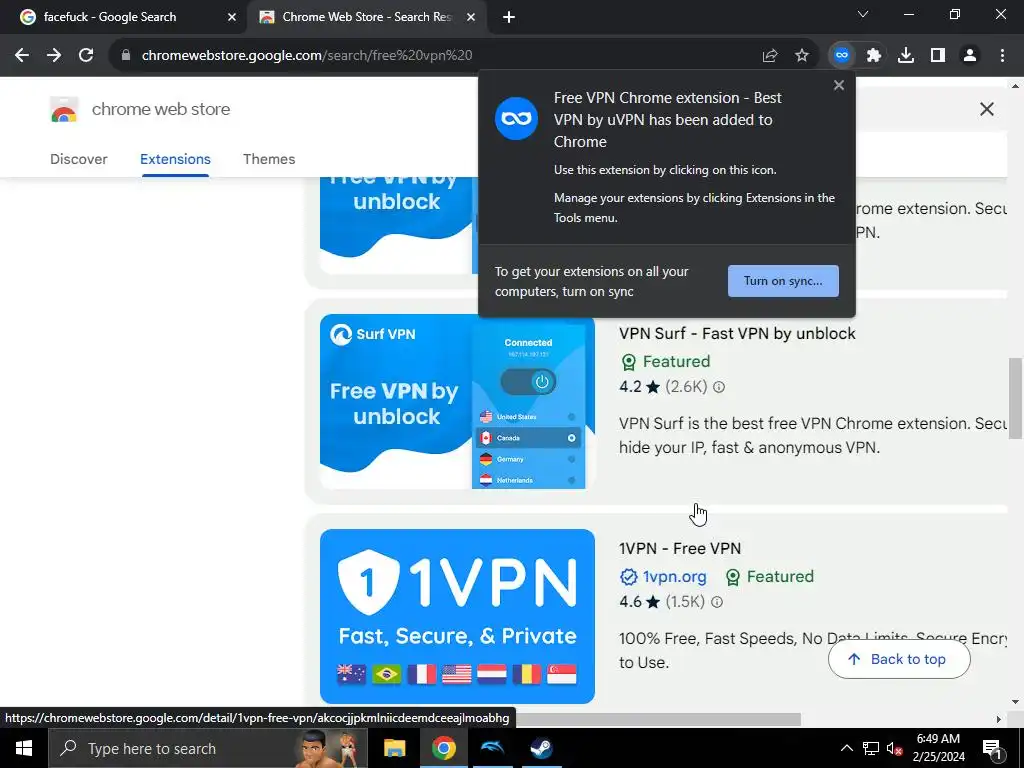
Task: Open the uVPN extension toolbar icon
Action: point(842,56)
